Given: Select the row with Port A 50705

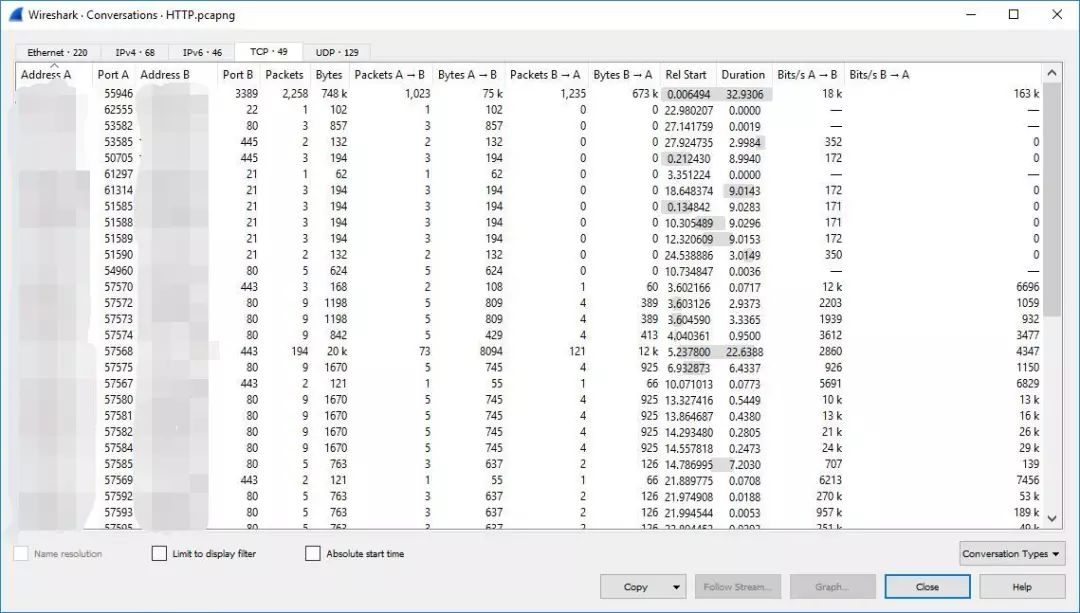Looking at the screenshot, I should pyautogui.click(x=529, y=158).
